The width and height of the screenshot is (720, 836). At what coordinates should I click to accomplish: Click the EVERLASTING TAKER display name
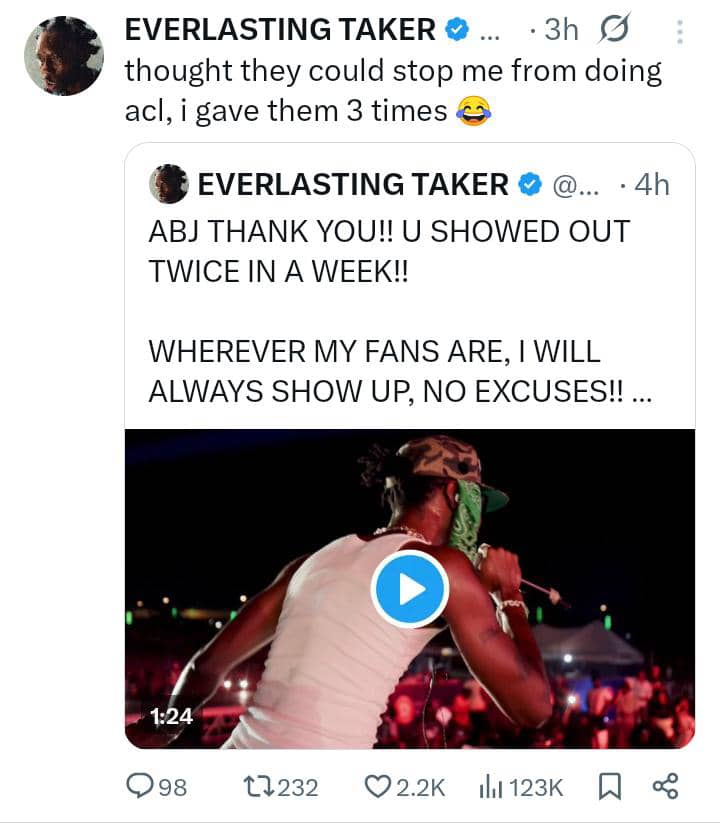(280, 29)
